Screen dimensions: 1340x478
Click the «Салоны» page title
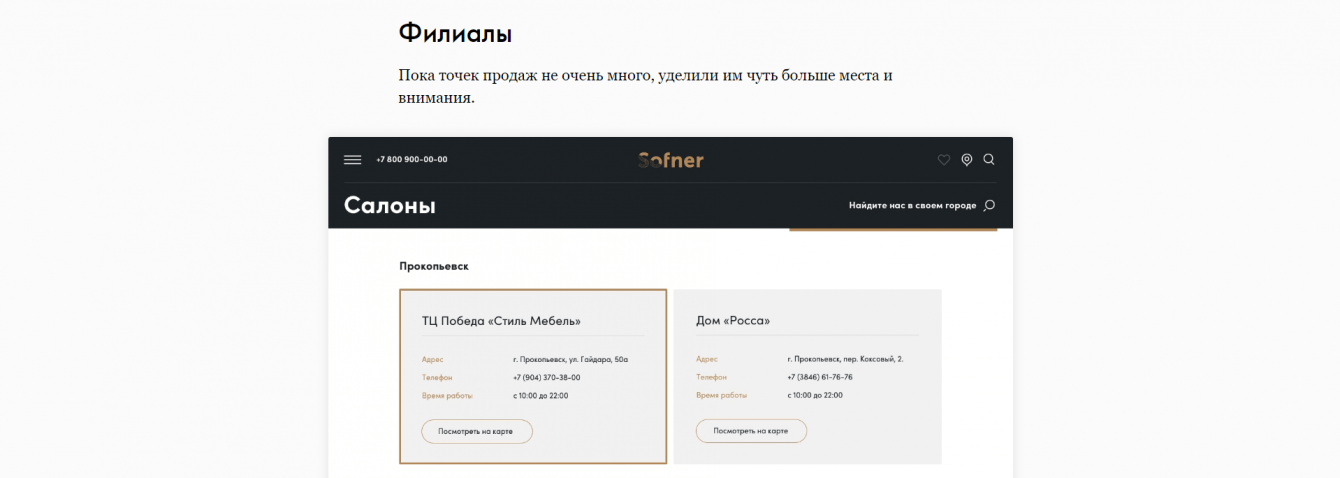tap(390, 206)
